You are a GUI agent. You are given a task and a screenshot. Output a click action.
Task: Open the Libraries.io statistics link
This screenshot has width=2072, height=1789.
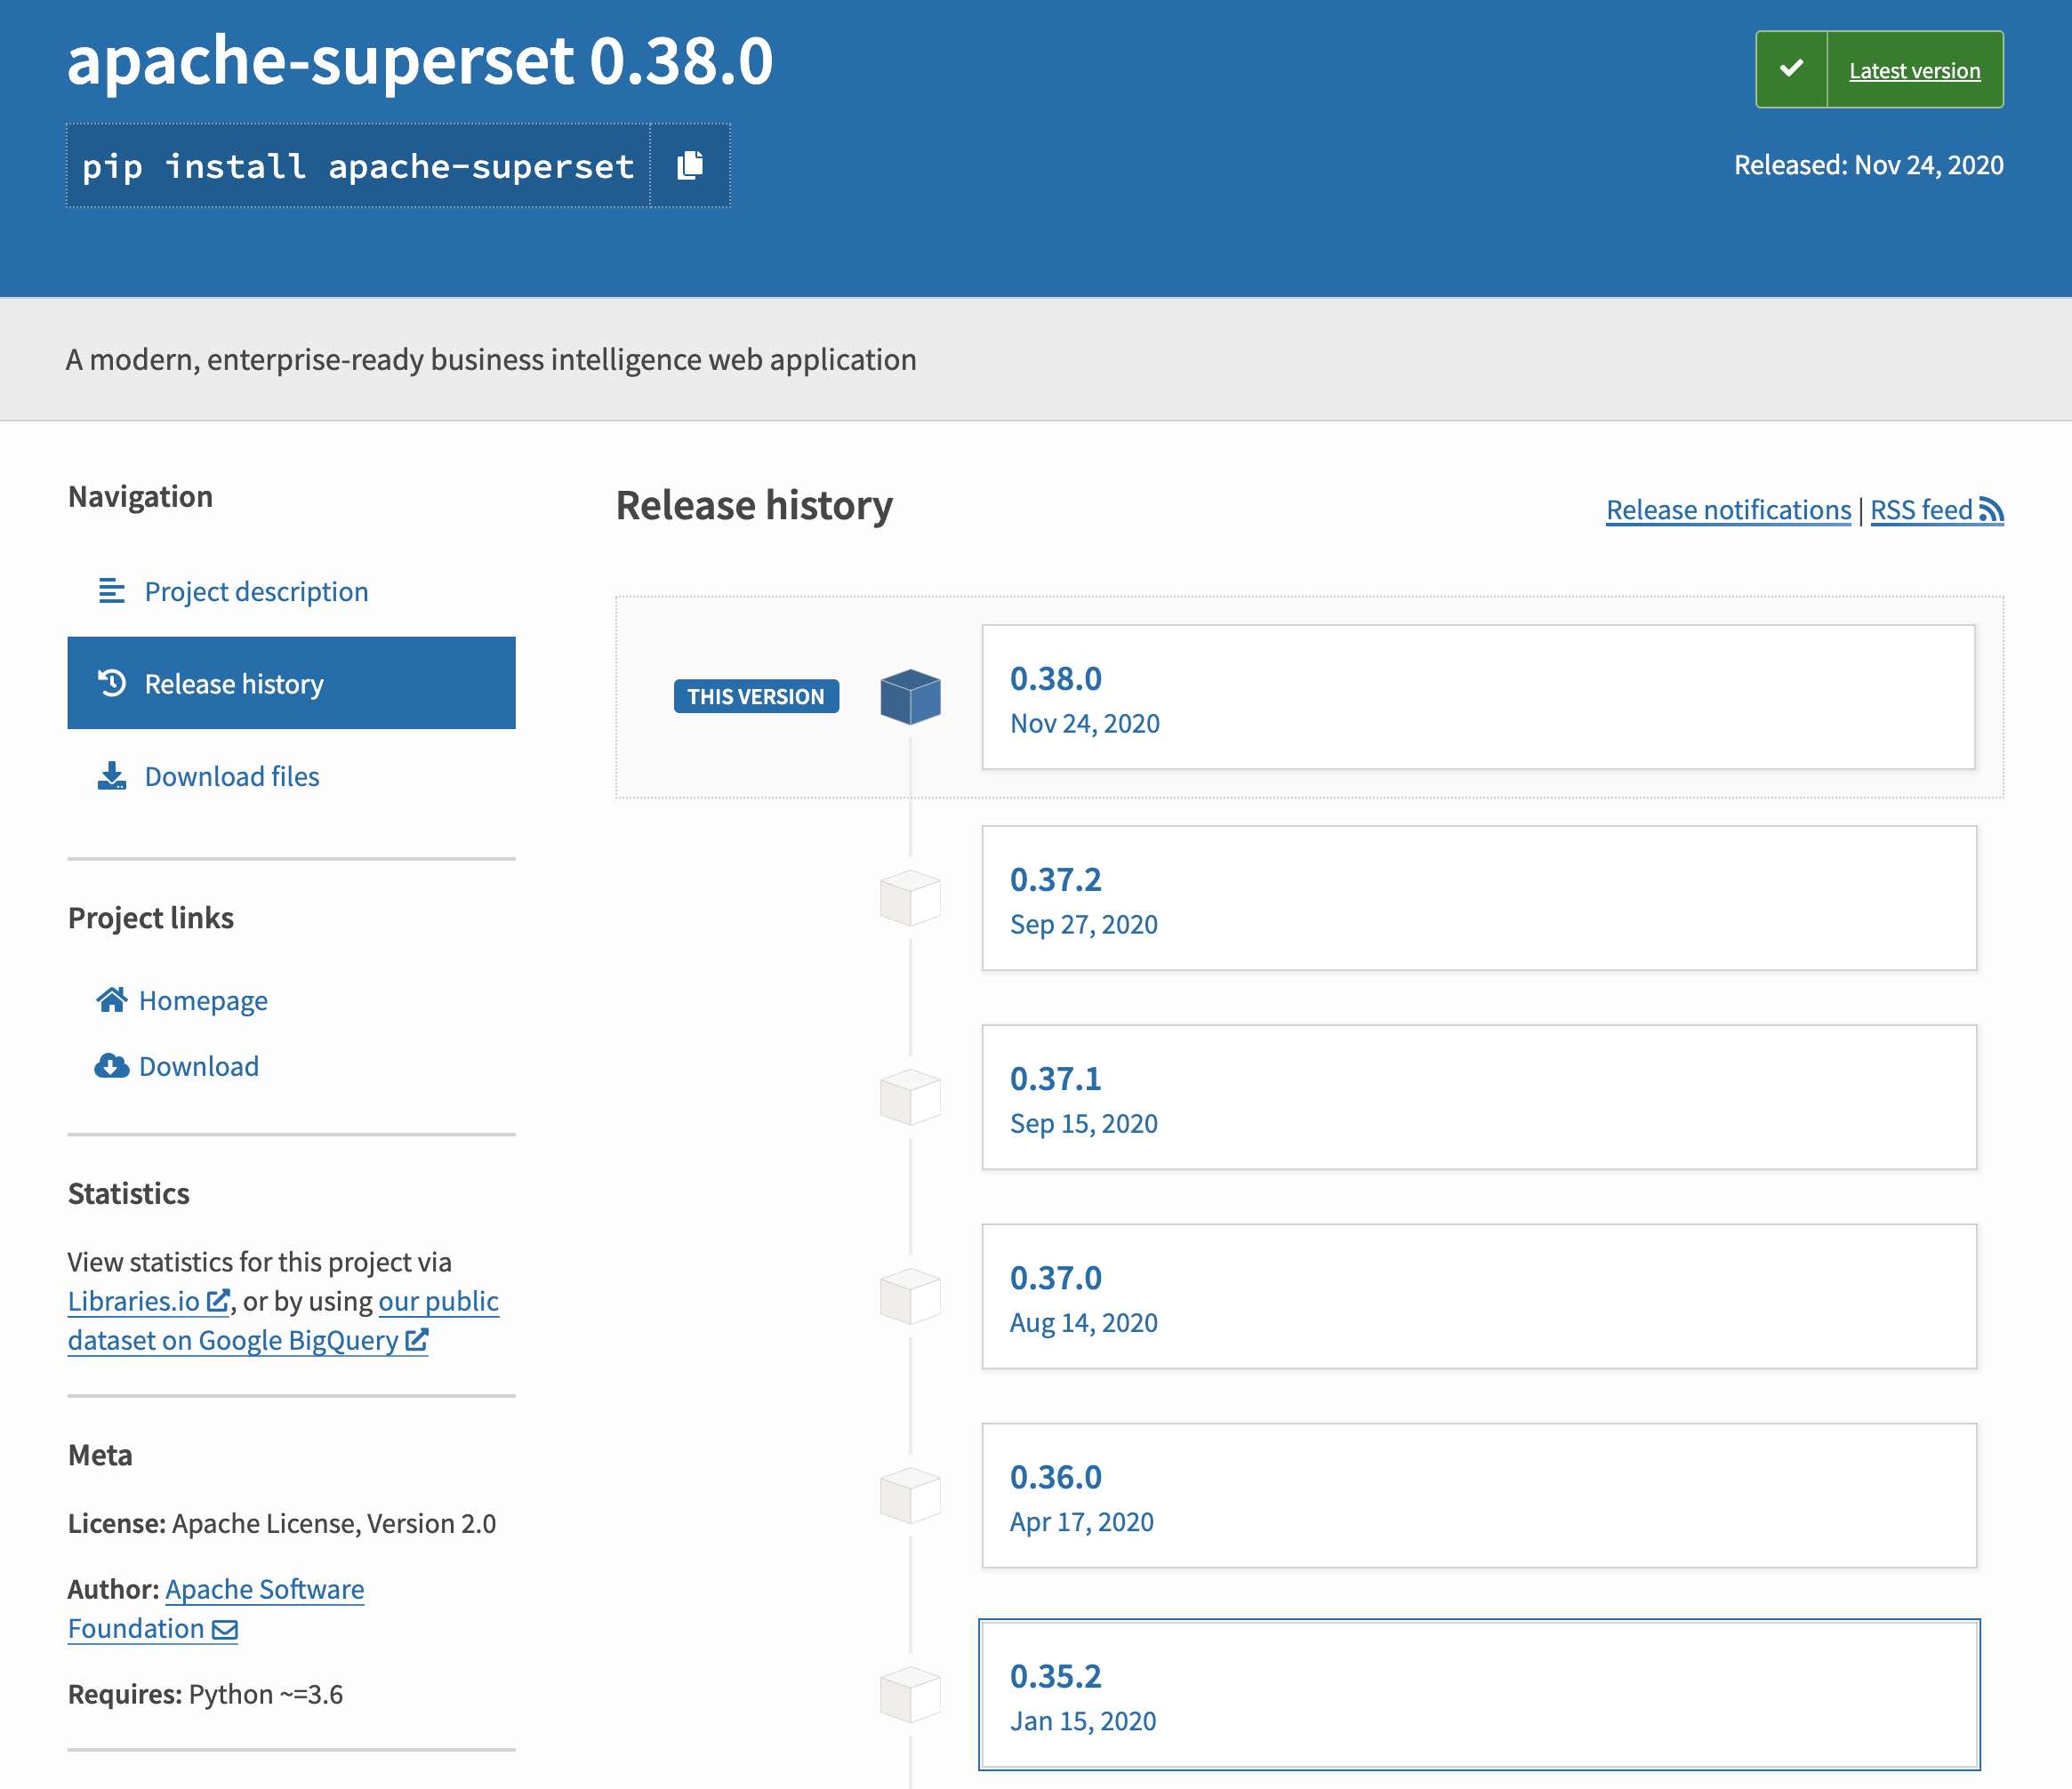click(x=134, y=1301)
